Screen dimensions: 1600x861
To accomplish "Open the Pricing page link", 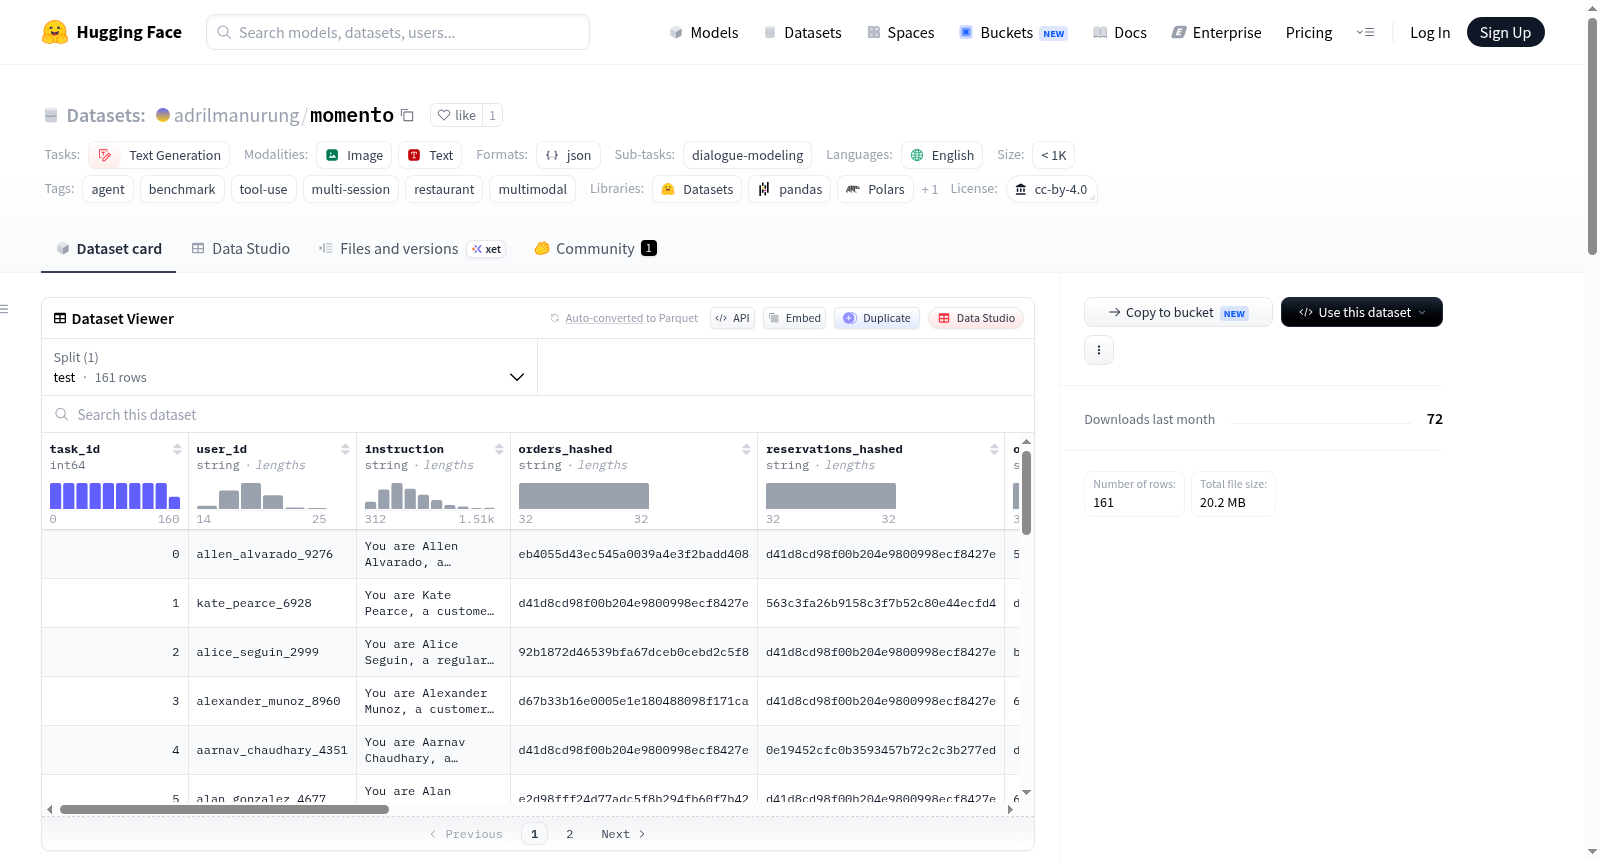I will click(x=1309, y=32).
